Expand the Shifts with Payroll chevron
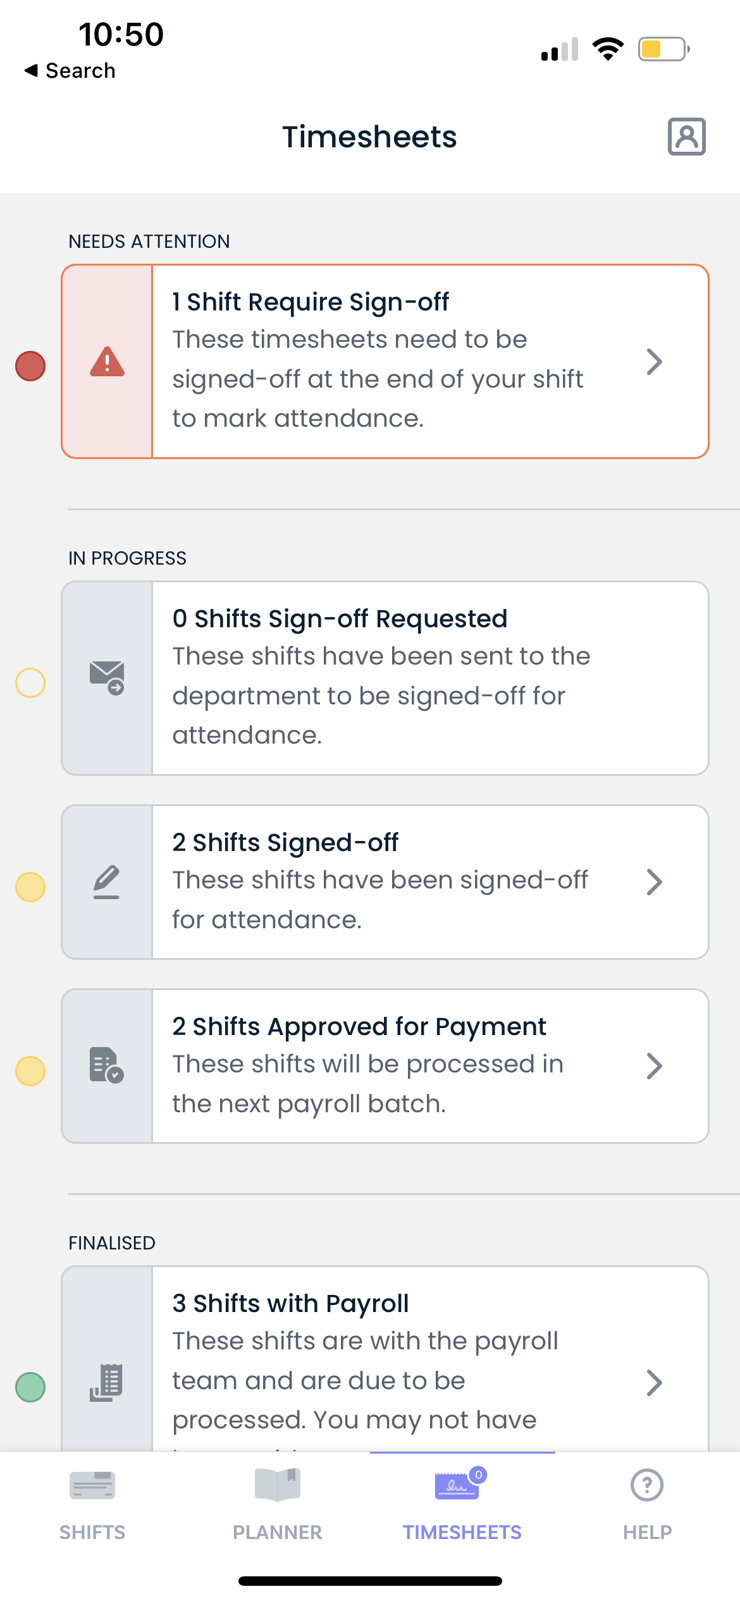The height and width of the screenshot is (1601, 740). click(654, 1383)
